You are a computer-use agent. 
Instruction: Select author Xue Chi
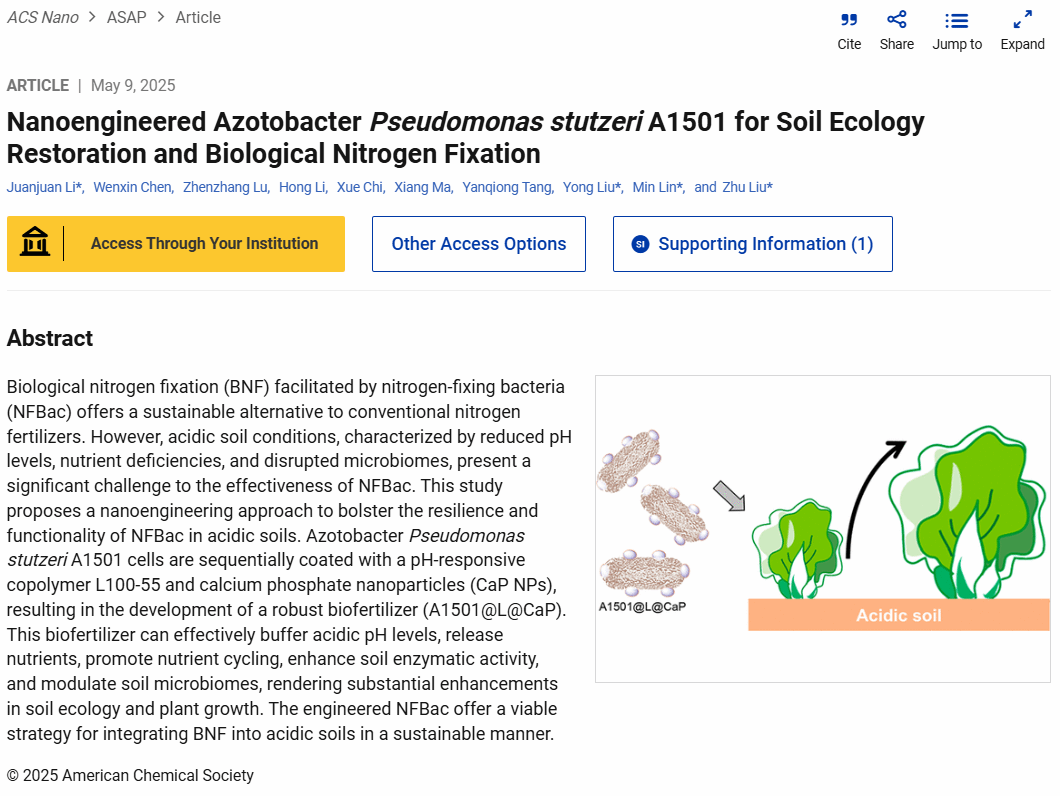359,187
